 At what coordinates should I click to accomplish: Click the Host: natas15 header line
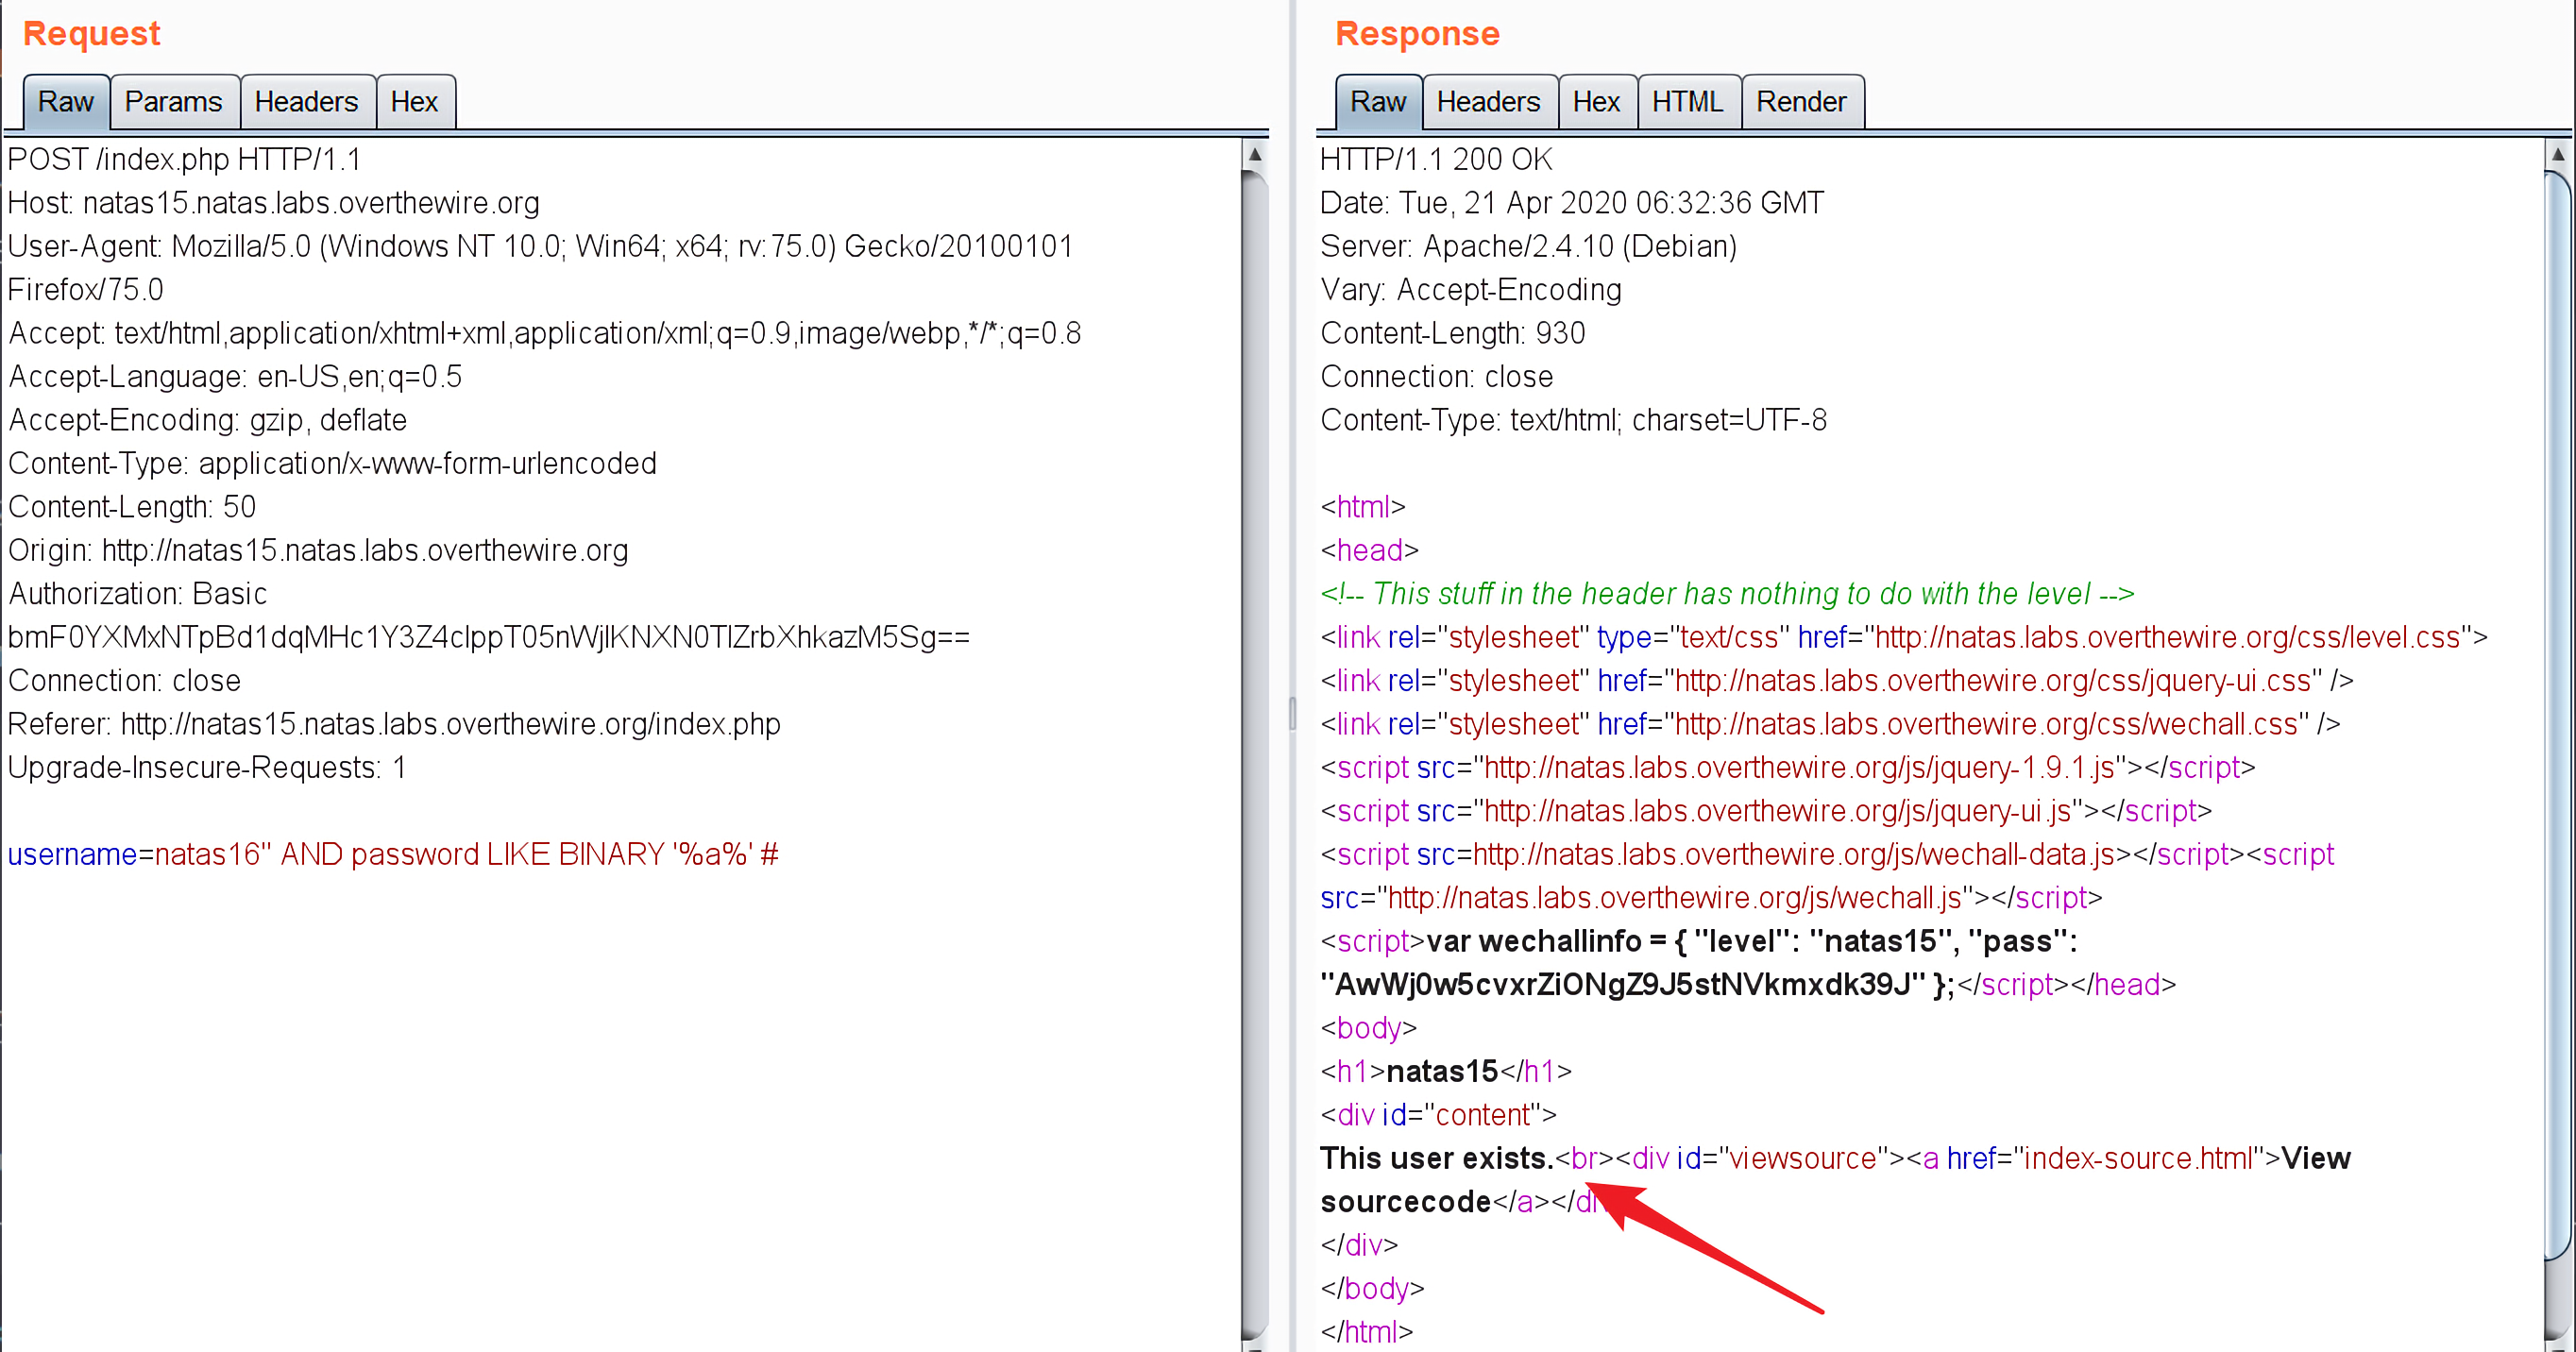click(274, 203)
